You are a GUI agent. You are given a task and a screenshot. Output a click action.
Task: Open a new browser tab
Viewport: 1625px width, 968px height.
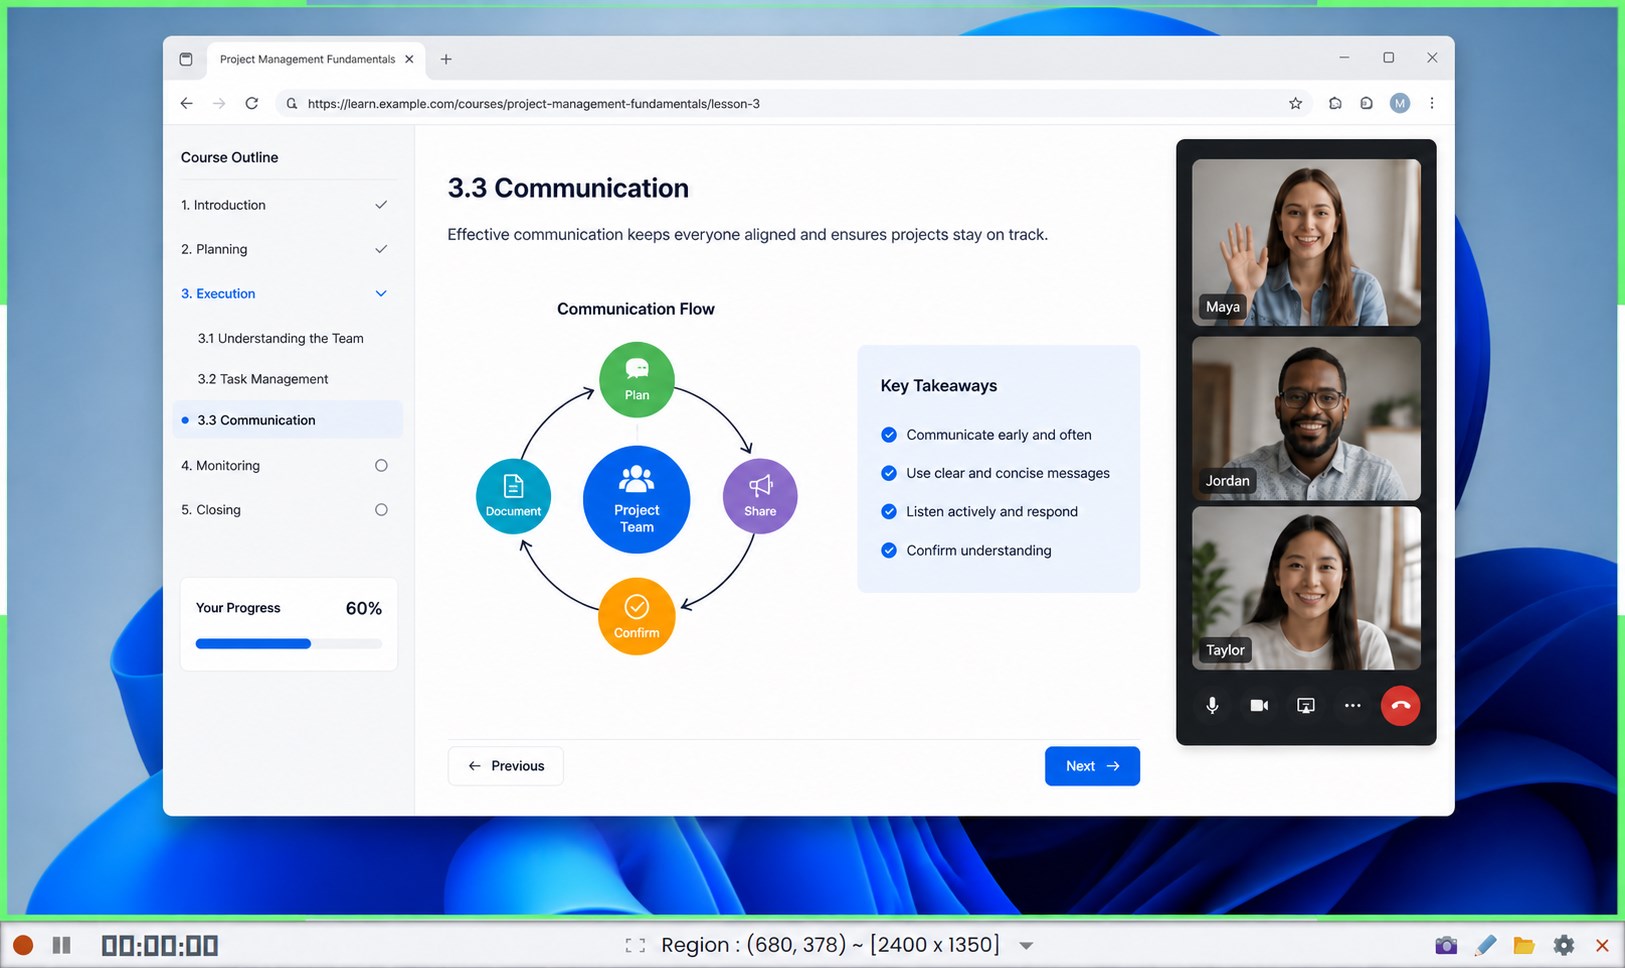[x=446, y=59]
